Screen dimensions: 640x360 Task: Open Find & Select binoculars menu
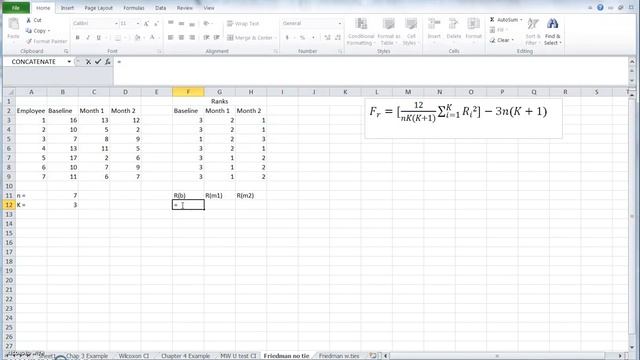(x=553, y=31)
